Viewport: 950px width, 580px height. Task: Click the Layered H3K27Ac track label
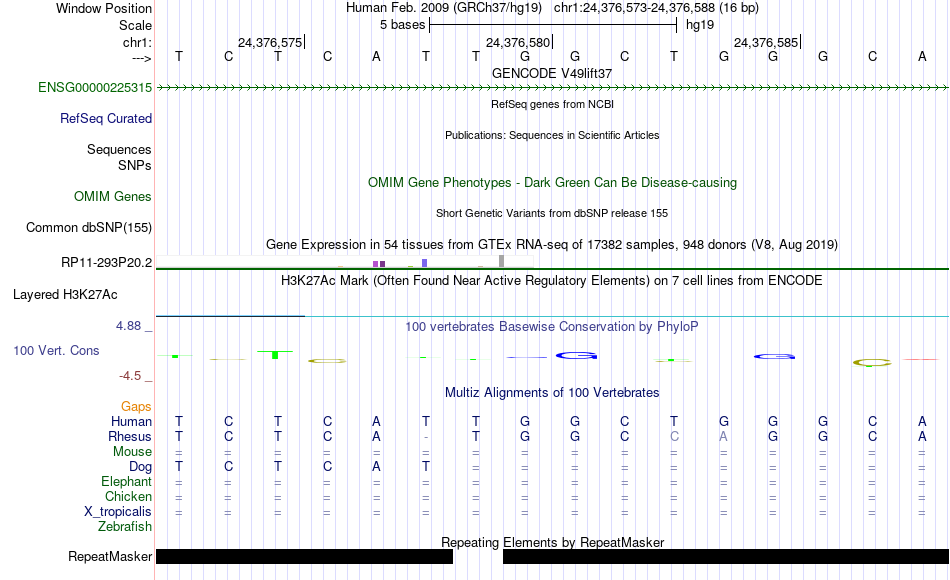click(x=65, y=295)
